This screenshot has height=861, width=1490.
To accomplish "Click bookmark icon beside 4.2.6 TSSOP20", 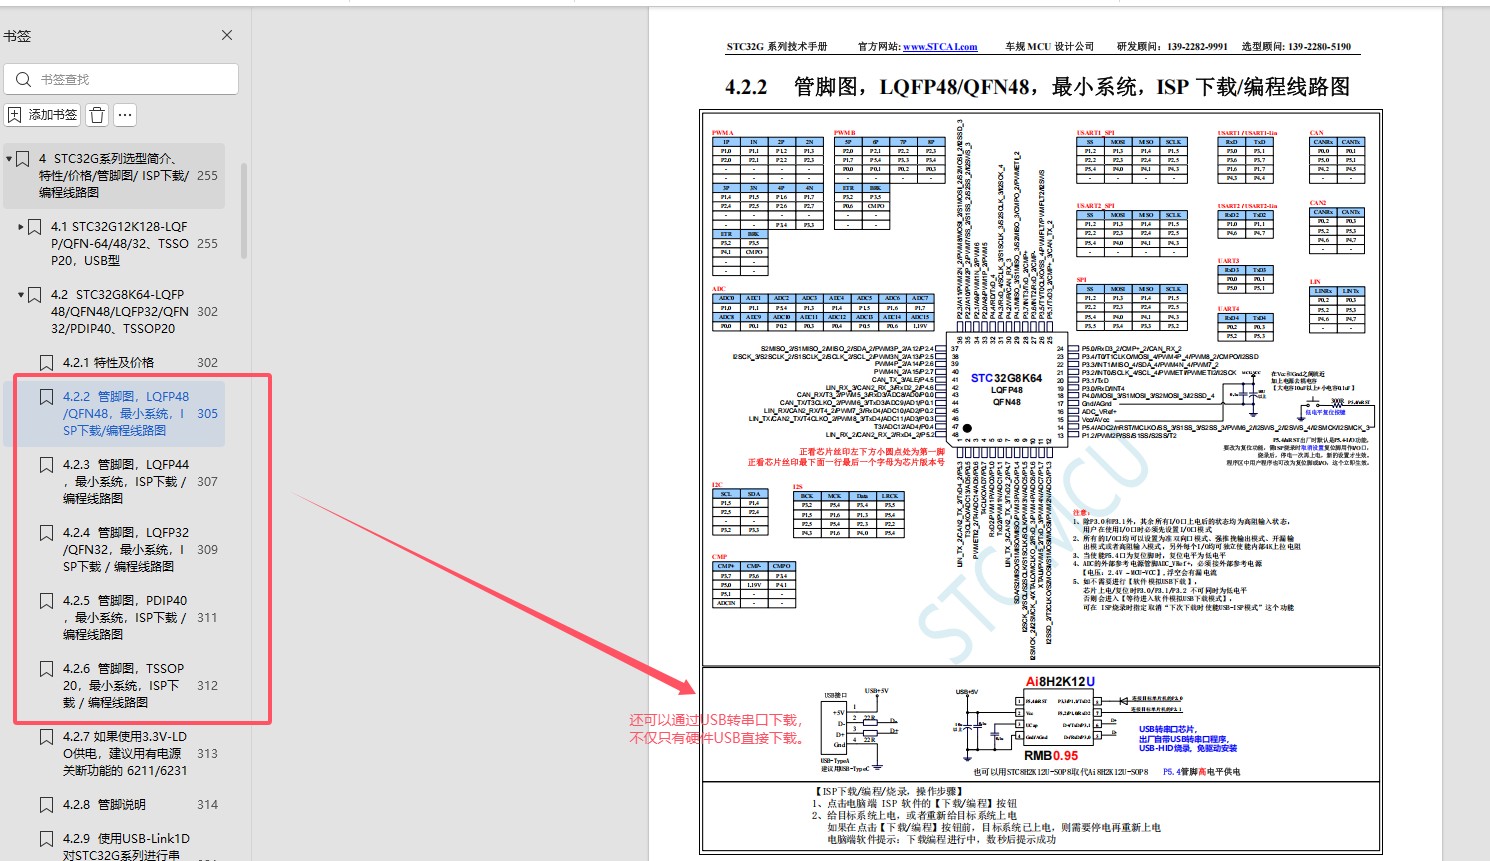I will tap(46, 669).
